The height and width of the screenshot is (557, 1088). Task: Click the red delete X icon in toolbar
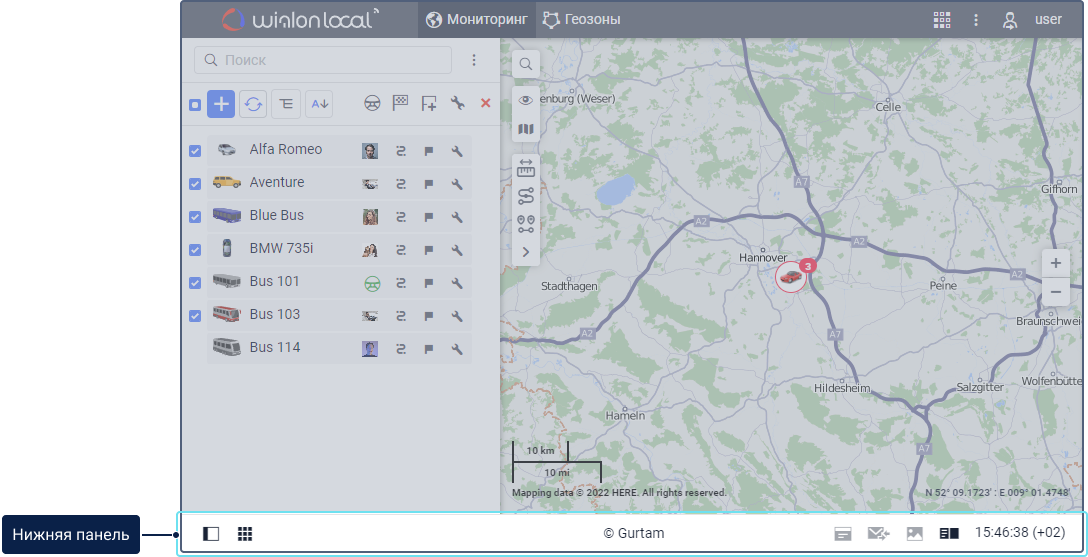(x=486, y=103)
